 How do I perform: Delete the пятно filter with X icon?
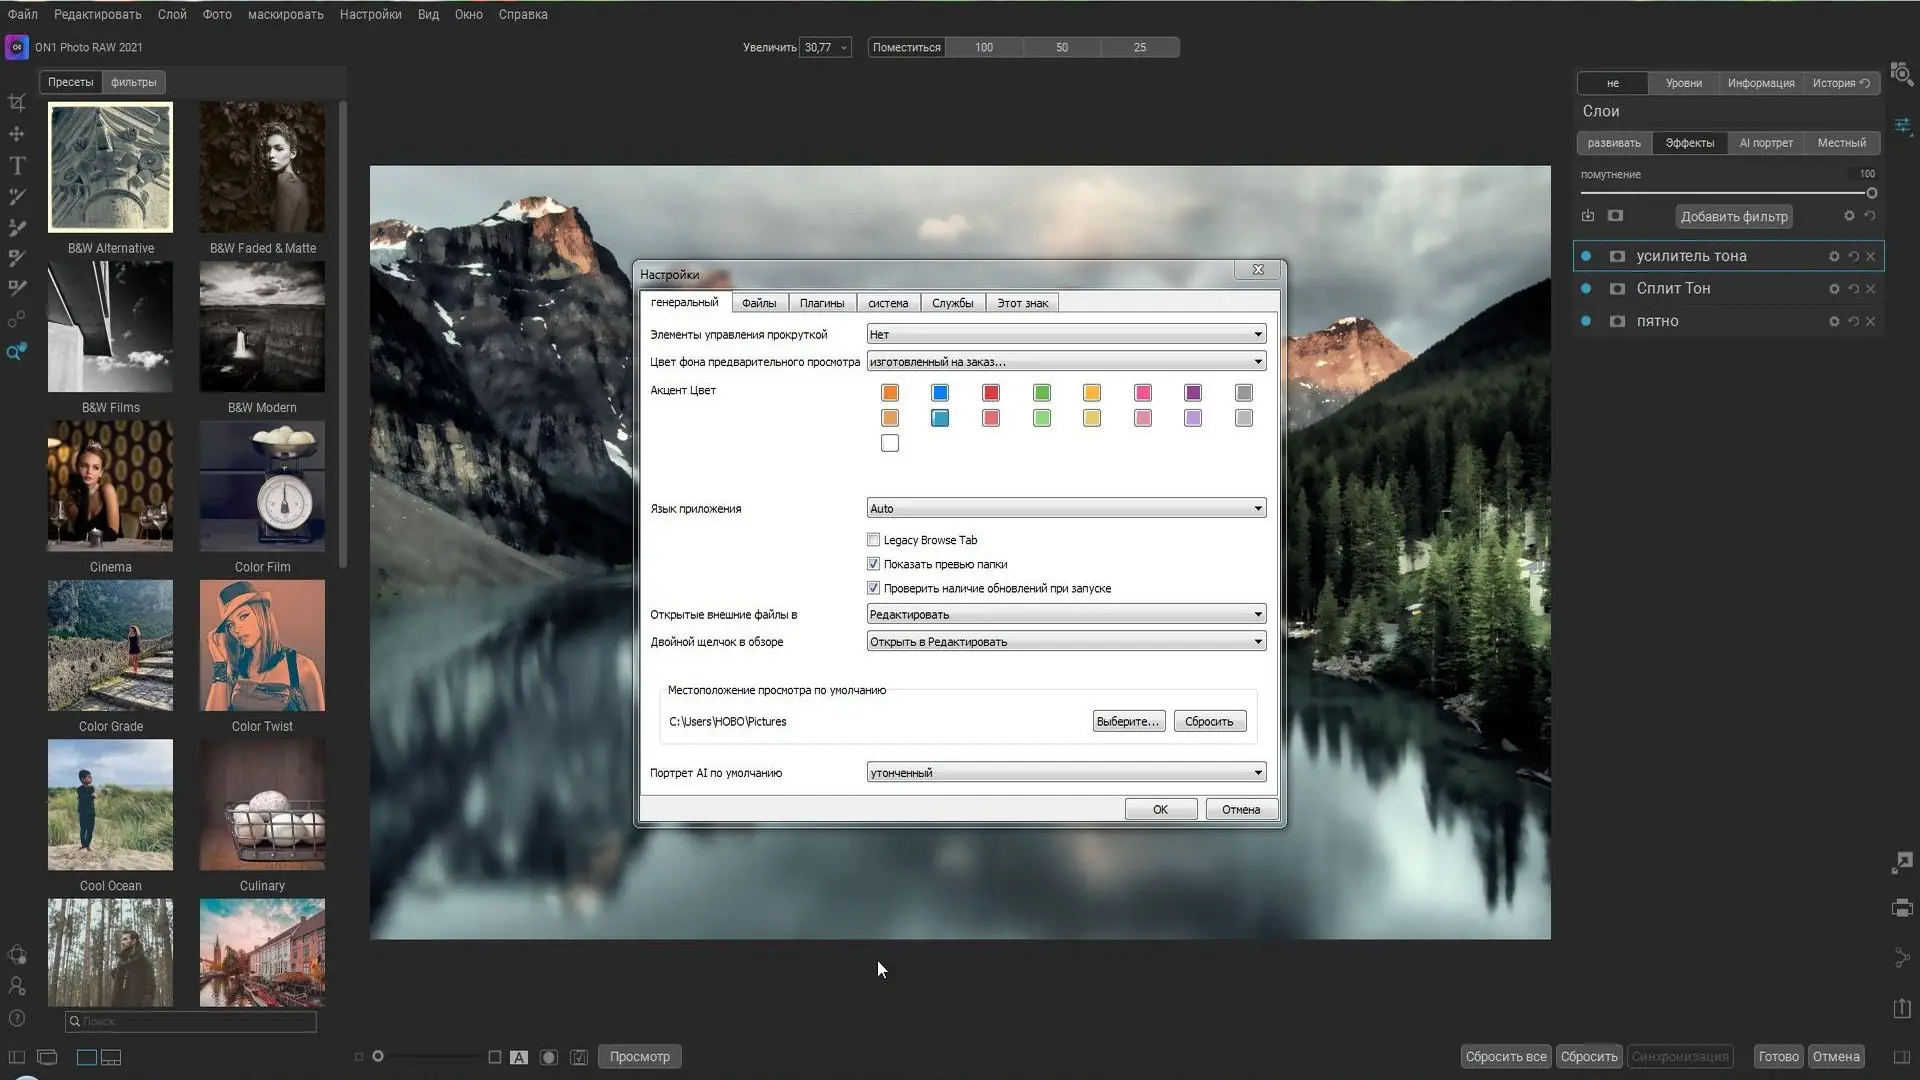[1870, 322]
